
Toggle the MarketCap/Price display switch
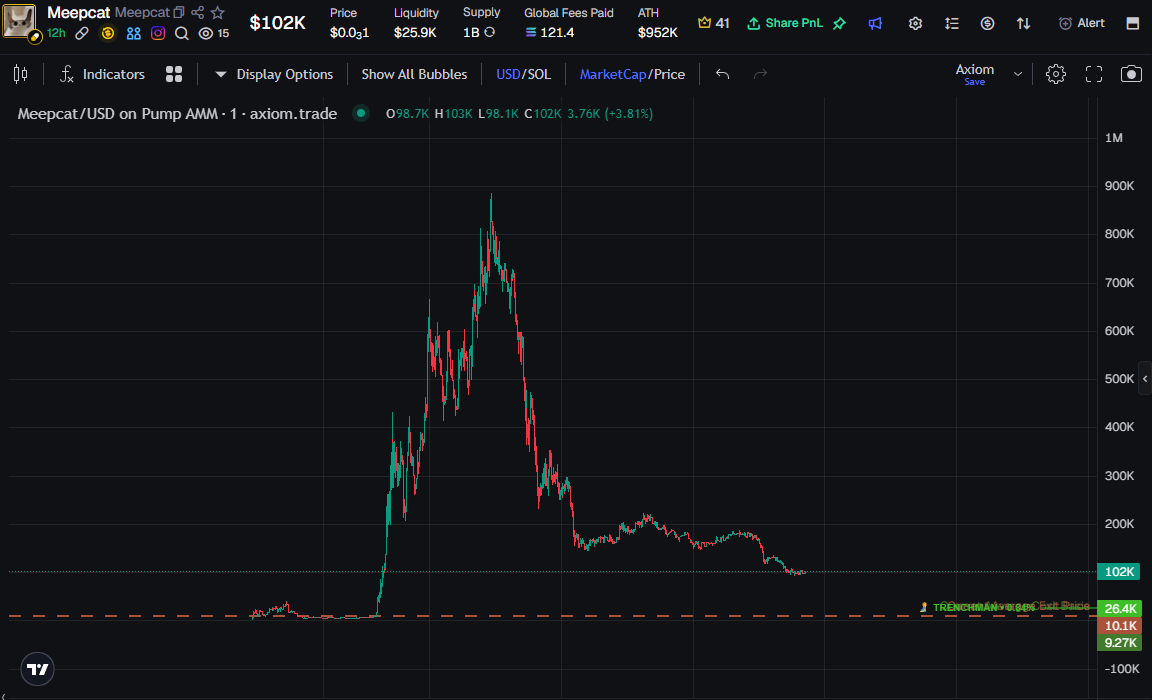coord(632,74)
